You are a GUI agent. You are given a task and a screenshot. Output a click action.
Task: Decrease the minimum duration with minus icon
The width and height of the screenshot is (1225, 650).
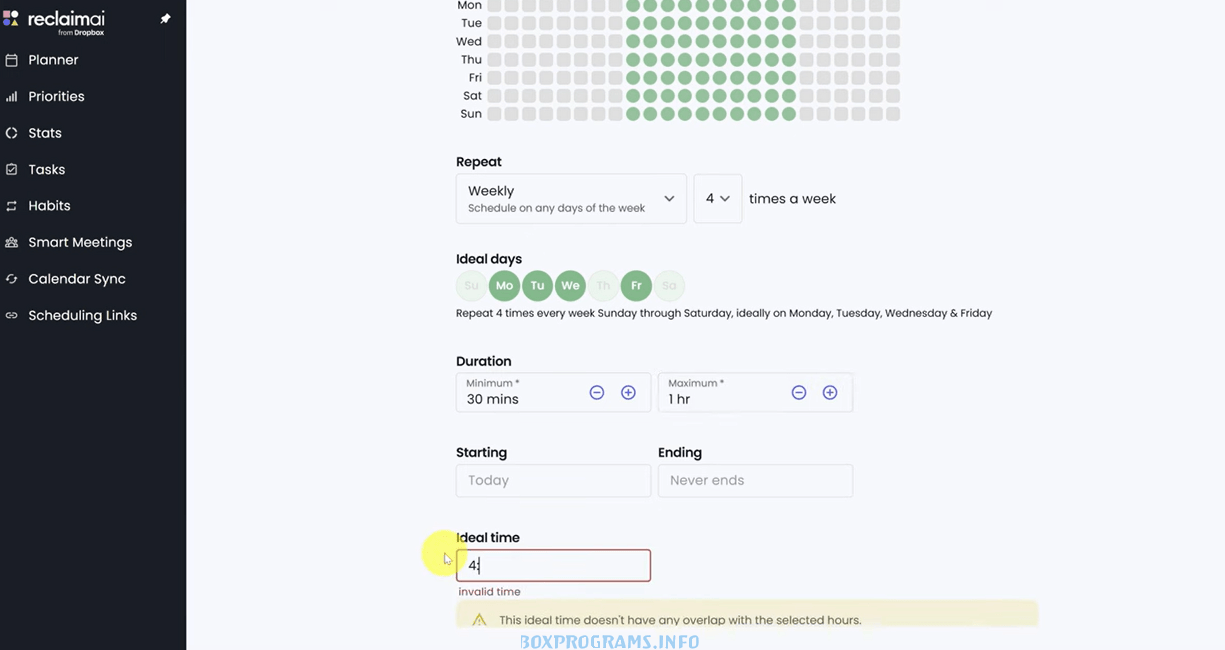coord(597,393)
